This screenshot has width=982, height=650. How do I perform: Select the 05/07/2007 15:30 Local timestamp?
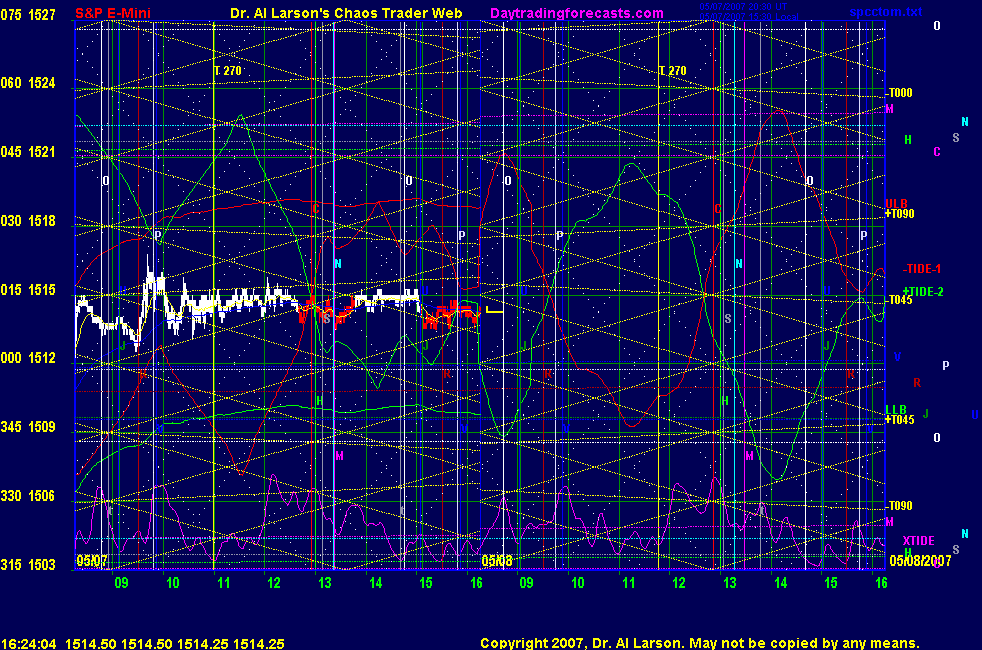click(748, 16)
